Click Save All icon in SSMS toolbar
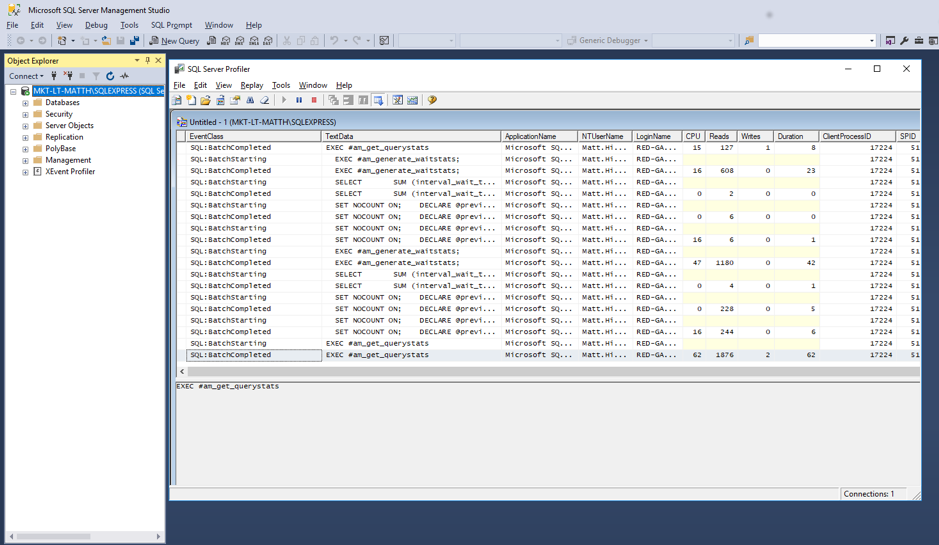 pos(134,41)
